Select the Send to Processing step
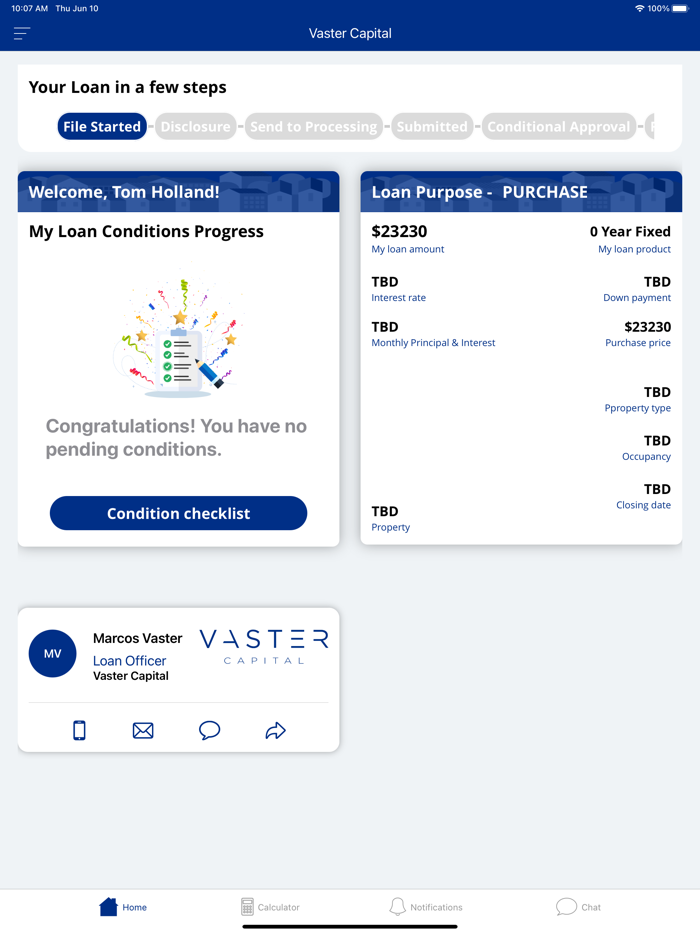Image resolution: width=700 pixels, height=934 pixels. [x=313, y=127]
